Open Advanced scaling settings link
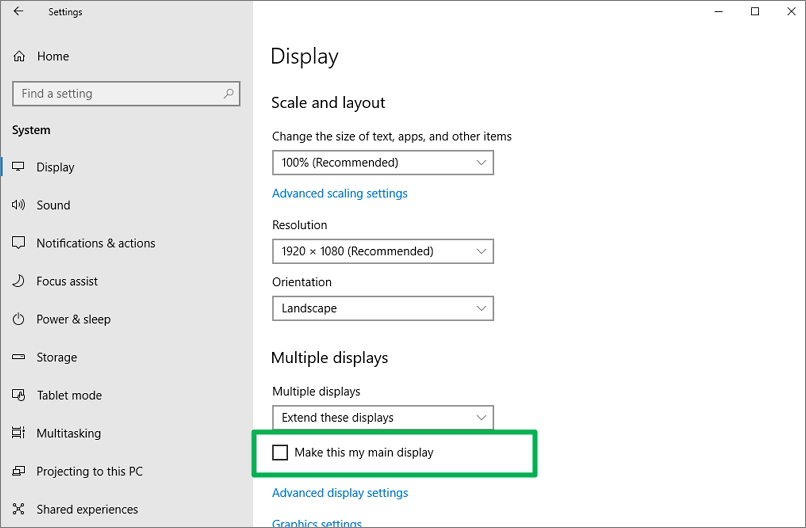Image resolution: width=806 pixels, height=528 pixels. [340, 193]
